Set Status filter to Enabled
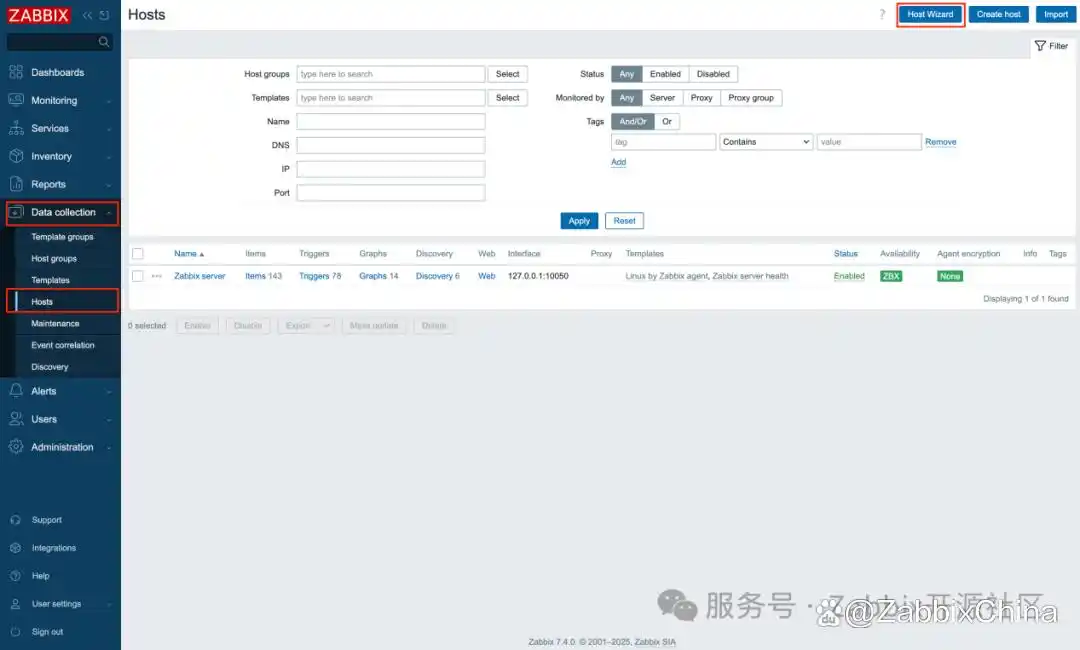 (x=665, y=74)
